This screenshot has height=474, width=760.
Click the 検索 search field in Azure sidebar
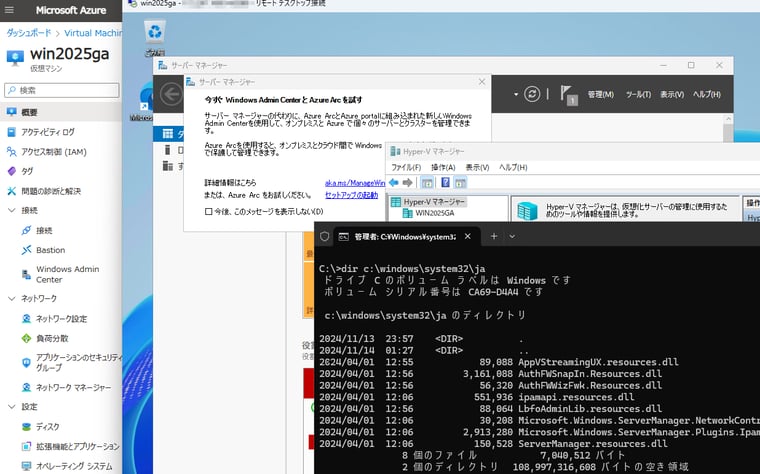pos(62,90)
